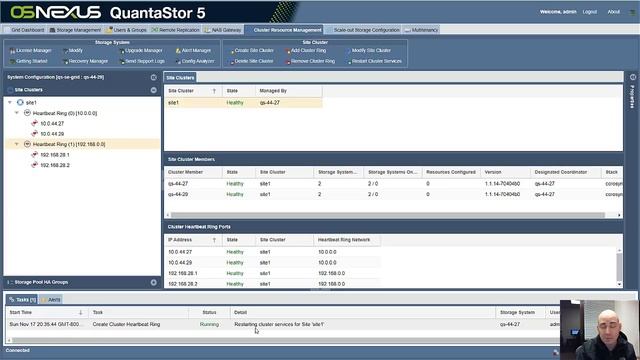
Task: Click System Configuration panel header icon
Action: tap(153, 77)
